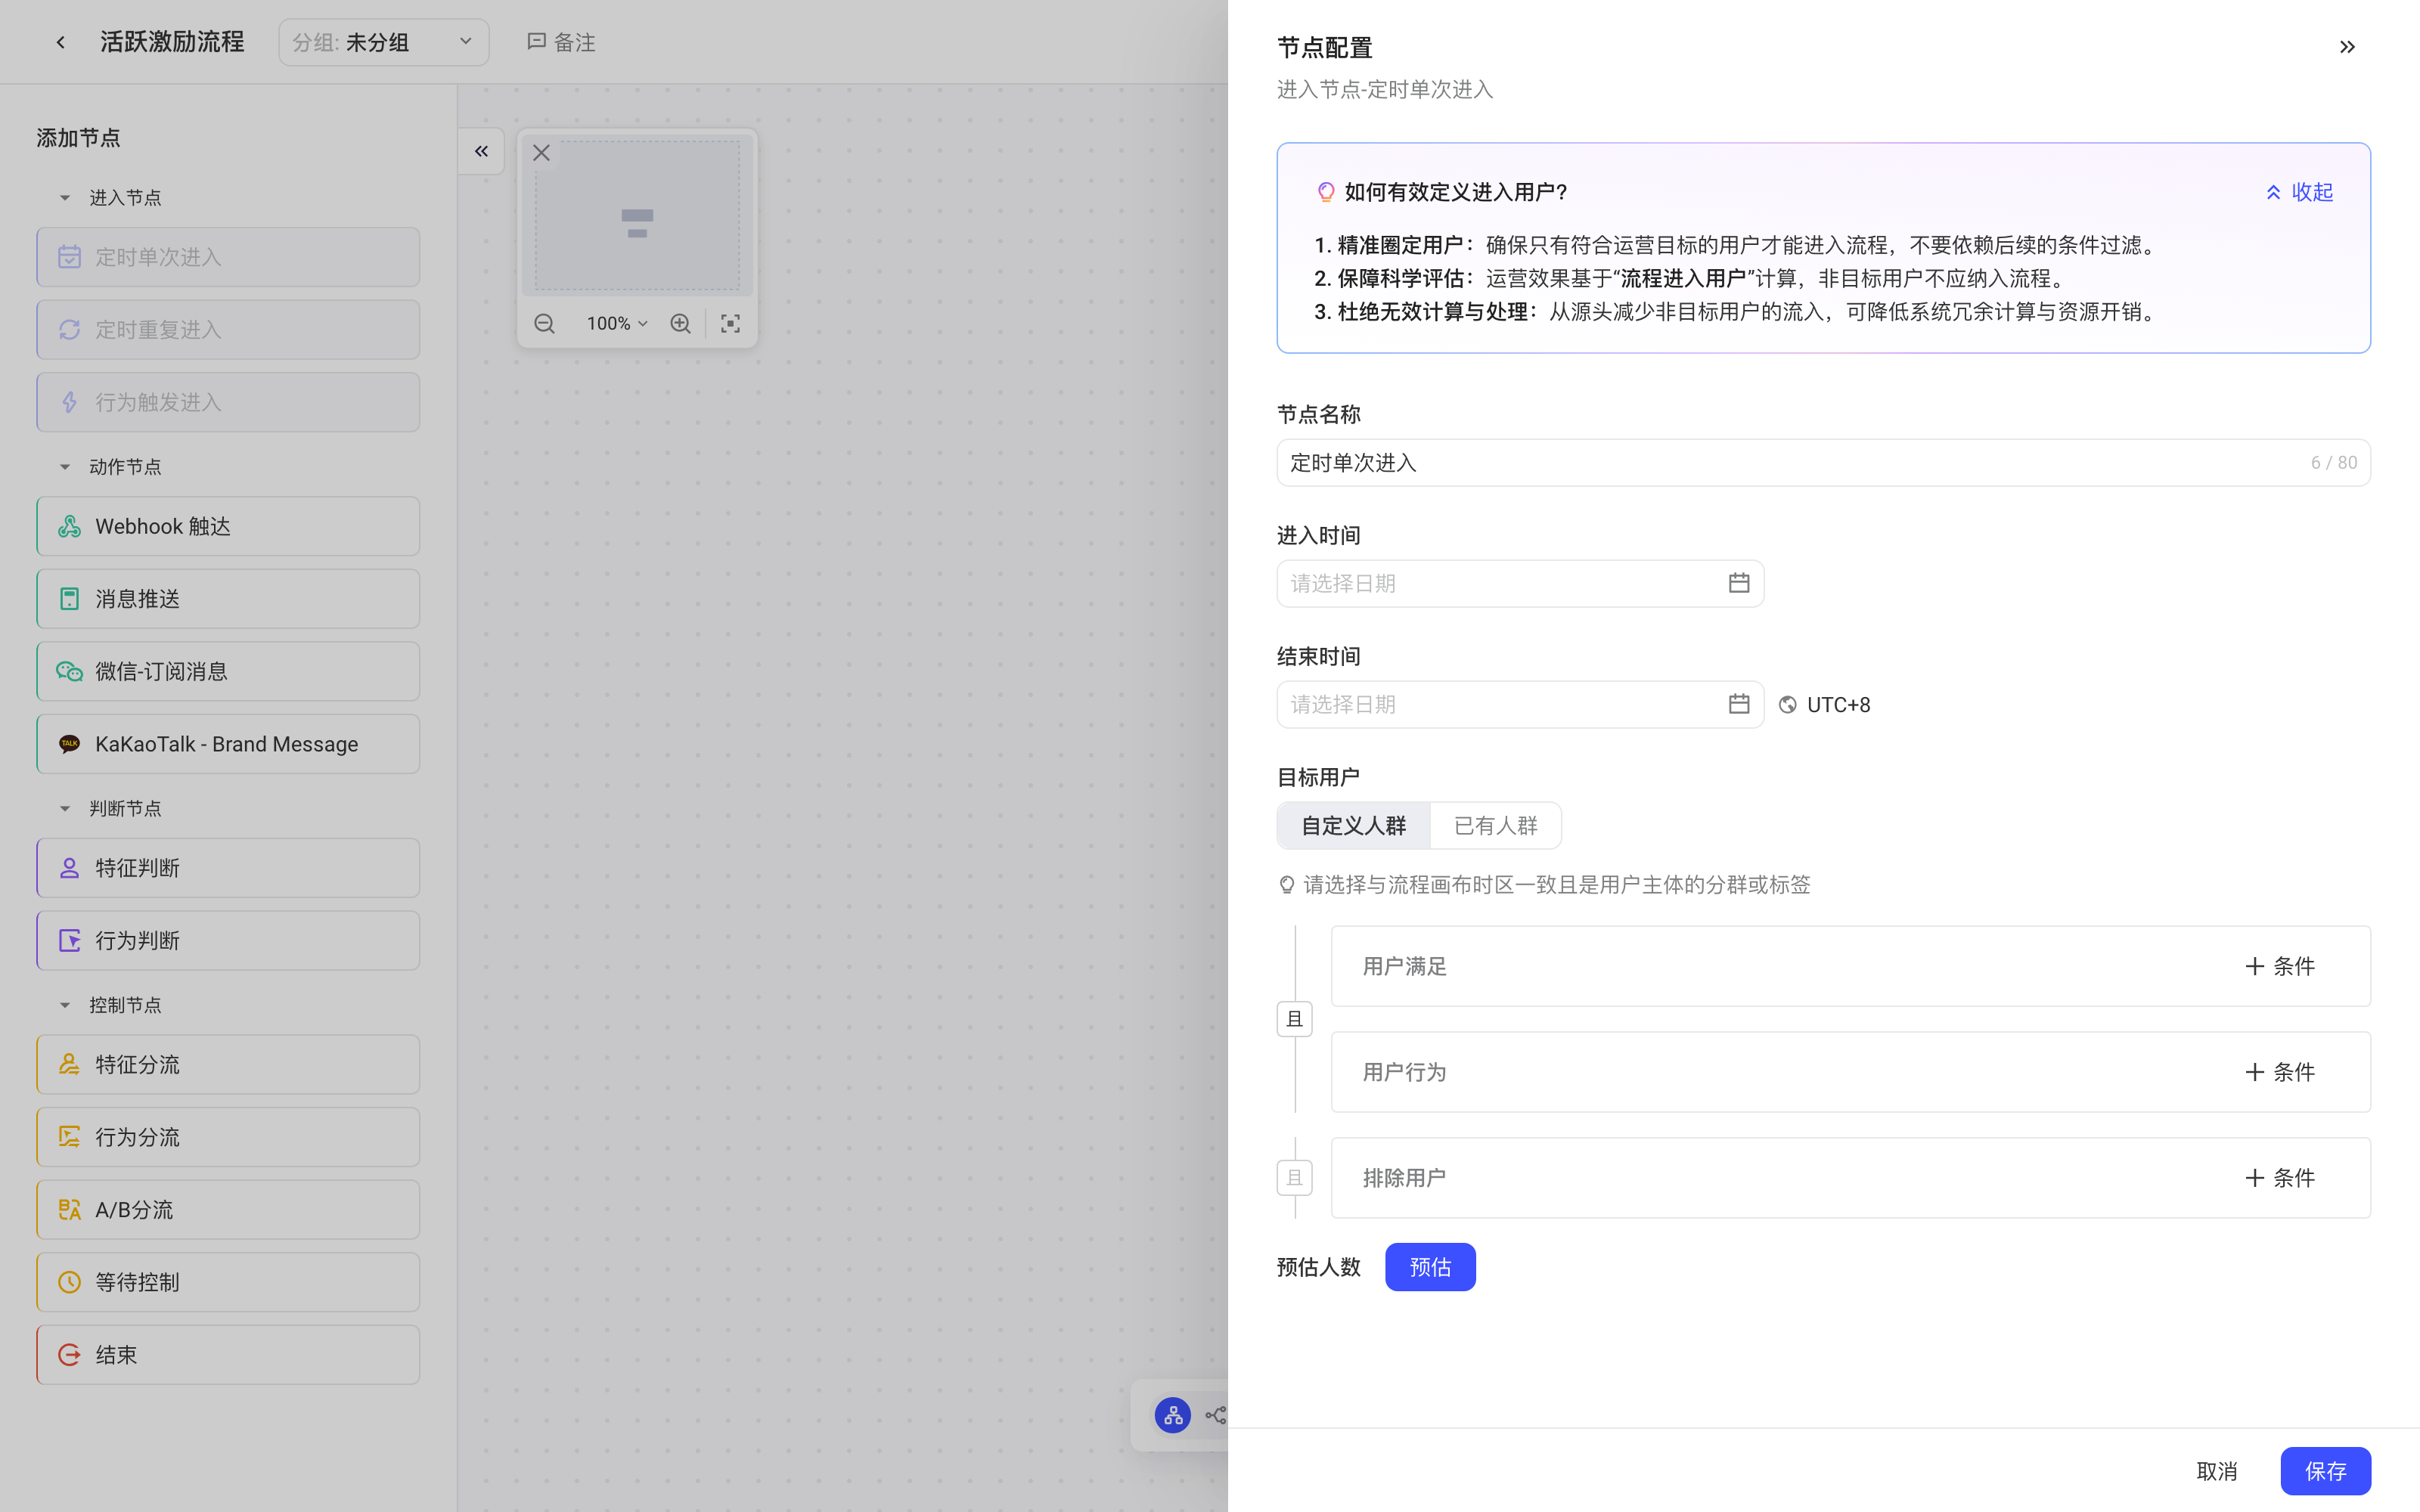The image size is (2420, 1512).
Task: Select the 特征判断 node
Action: click(x=228, y=868)
